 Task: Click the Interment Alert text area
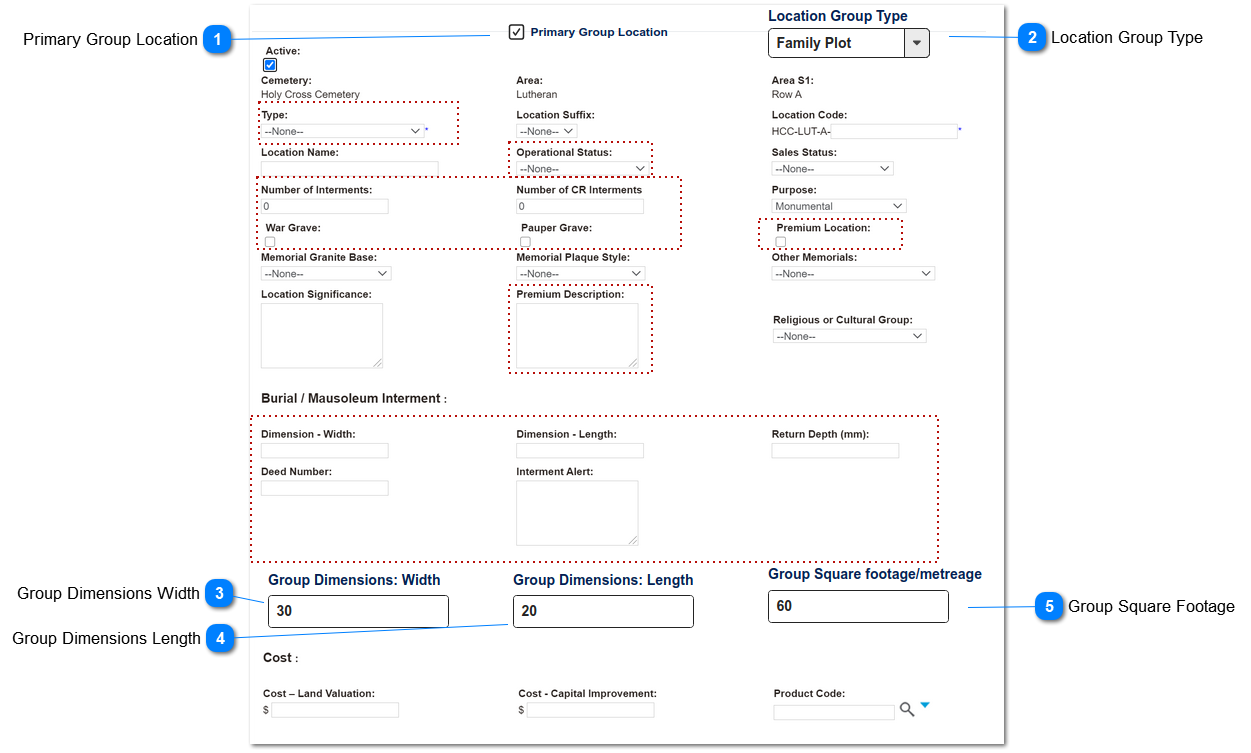click(x=577, y=513)
